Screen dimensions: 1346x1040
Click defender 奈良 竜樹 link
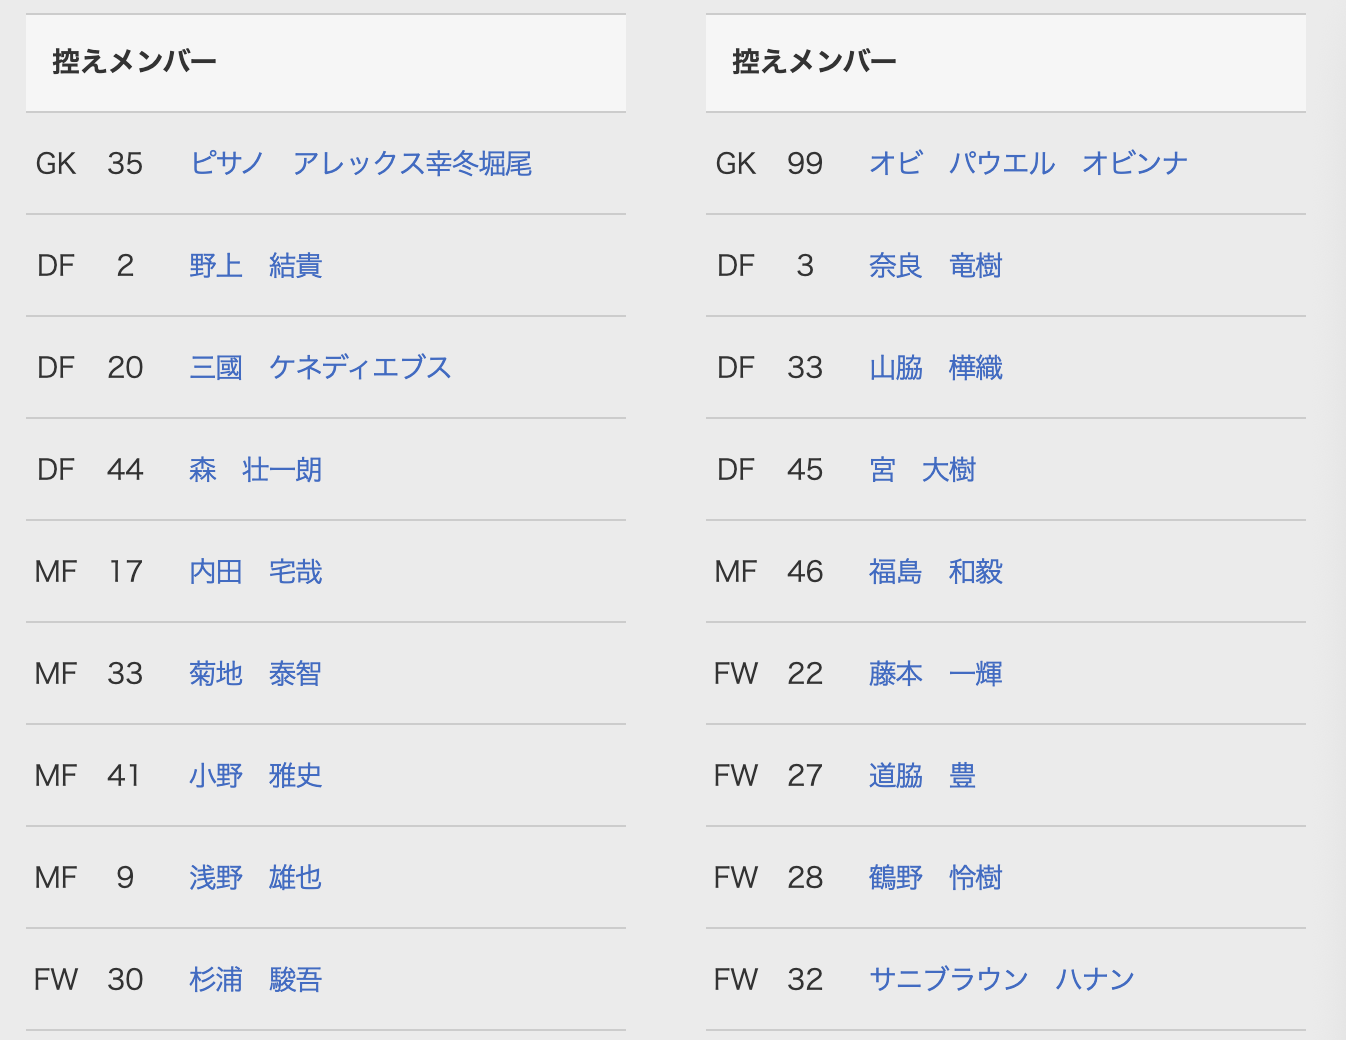click(936, 265)
